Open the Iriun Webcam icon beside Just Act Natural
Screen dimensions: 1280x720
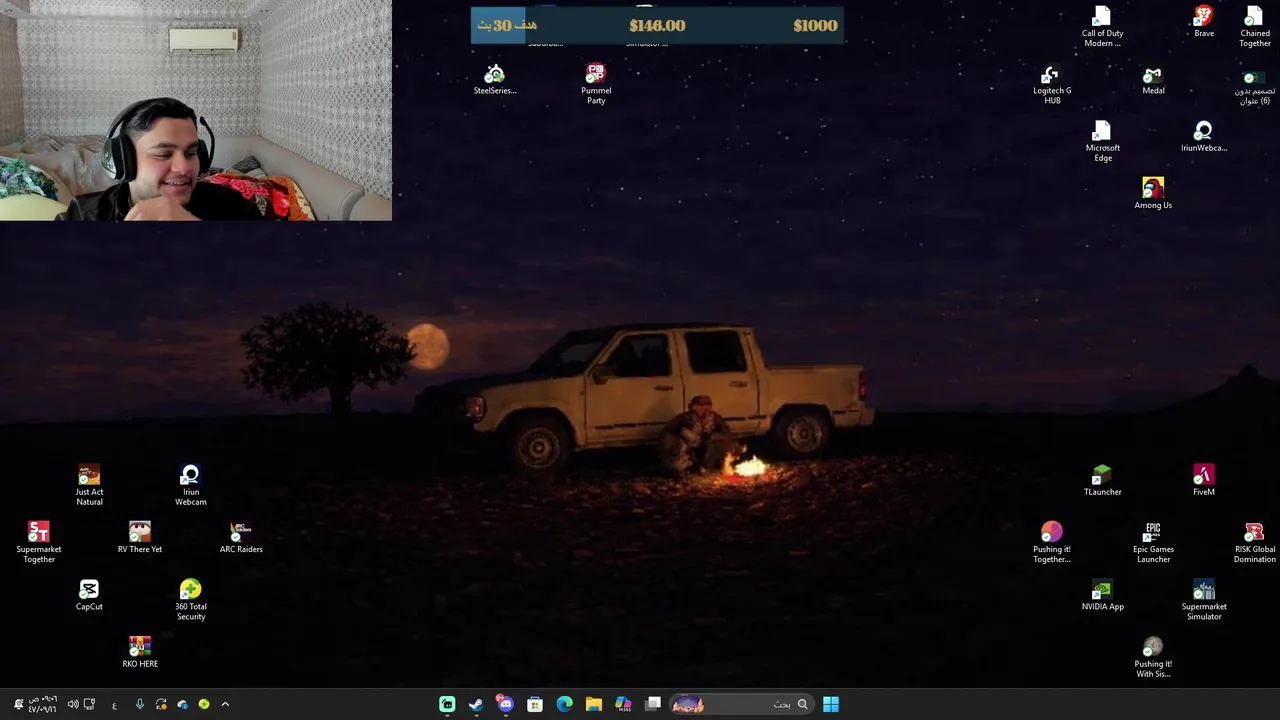coord(190,485)
